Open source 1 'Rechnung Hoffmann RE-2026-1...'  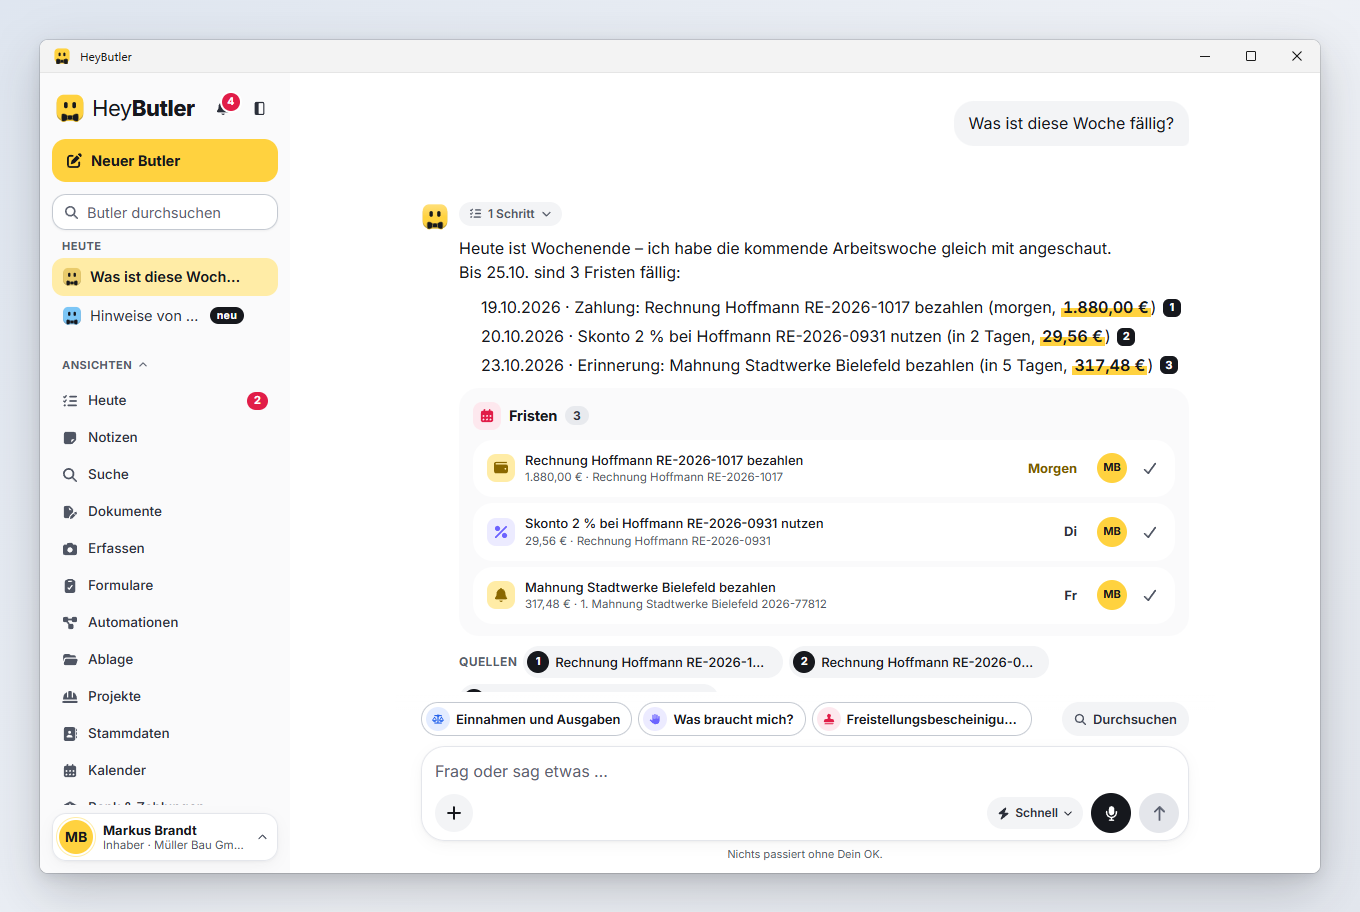point(654,662)
